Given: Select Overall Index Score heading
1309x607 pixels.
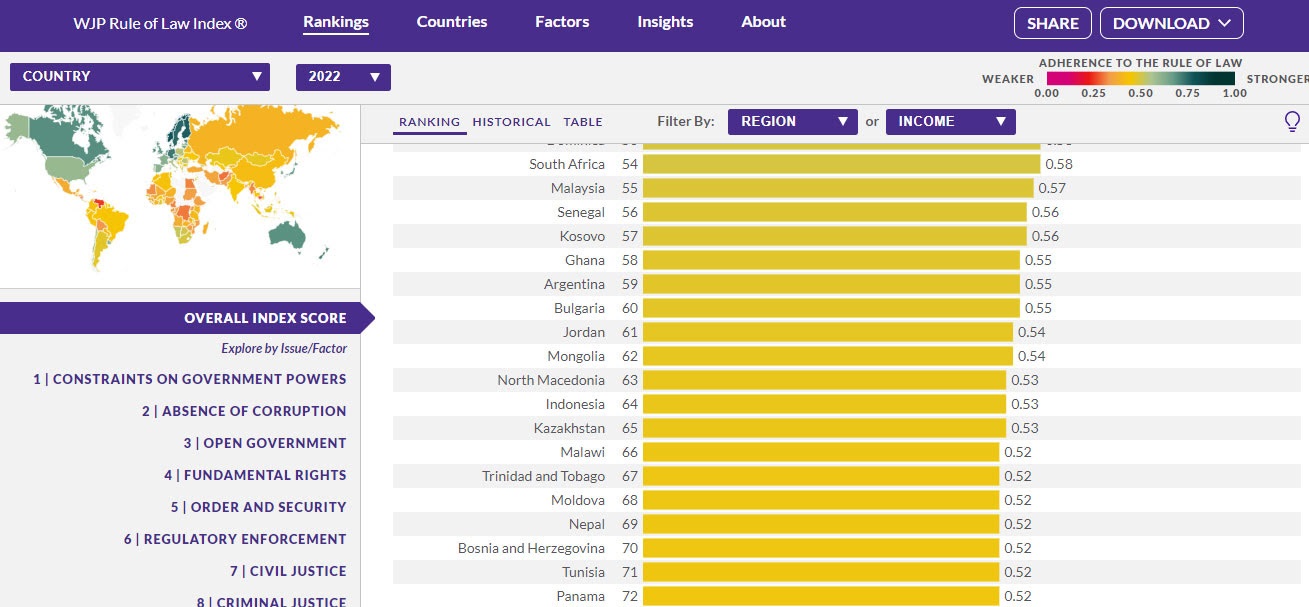Looking at the screenshot, I should tap(265, 318).
